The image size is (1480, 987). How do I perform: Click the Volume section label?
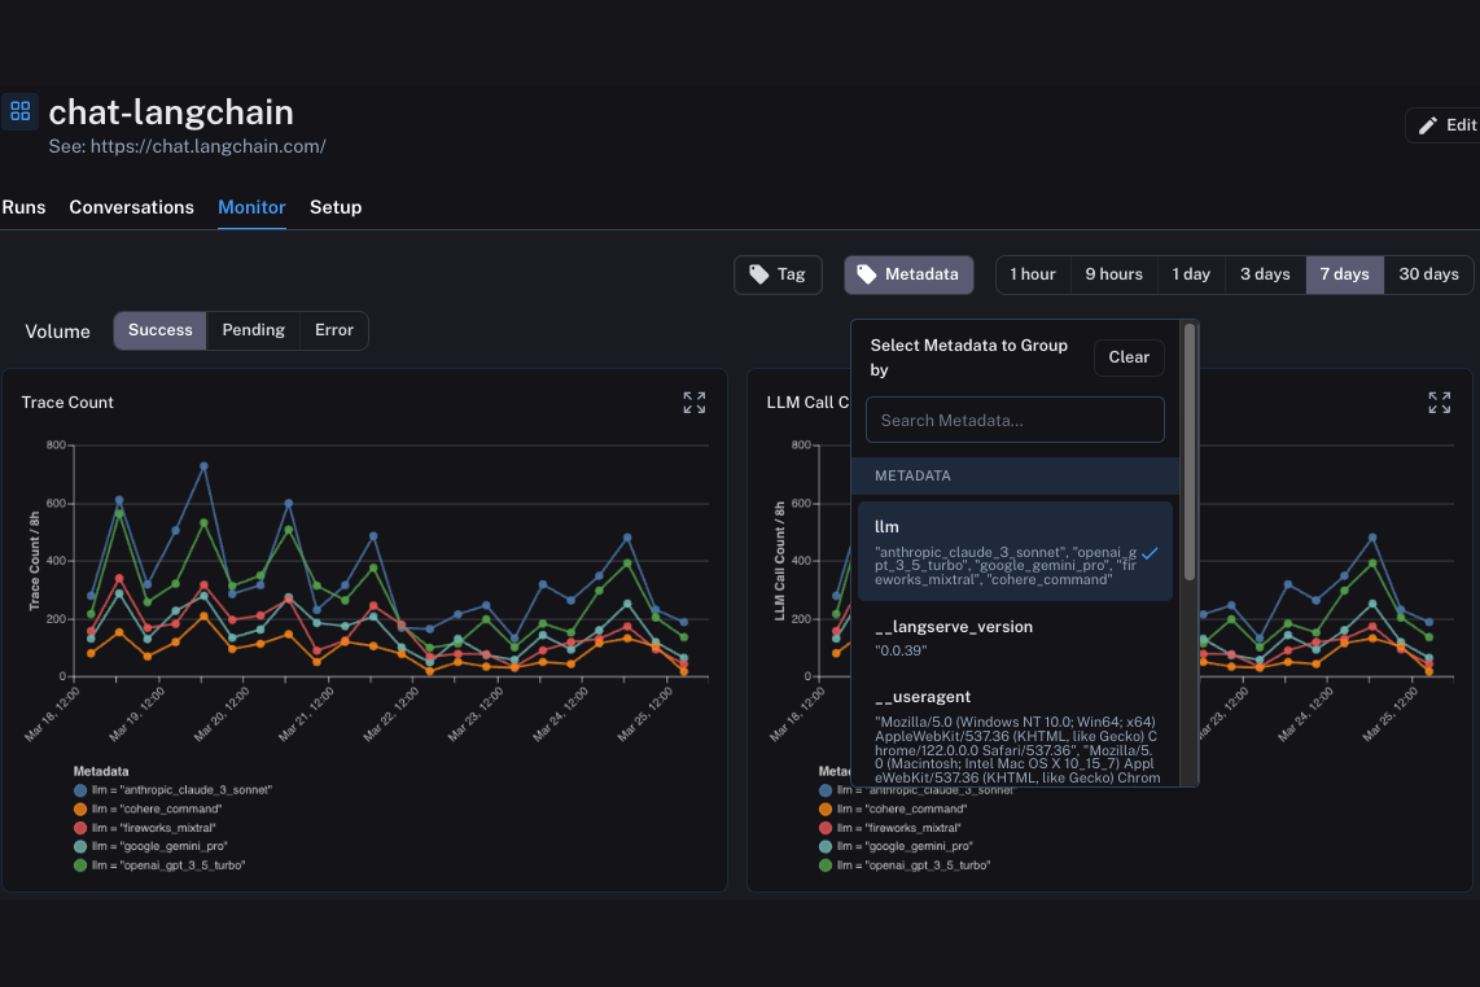click(x=57, y=331)
